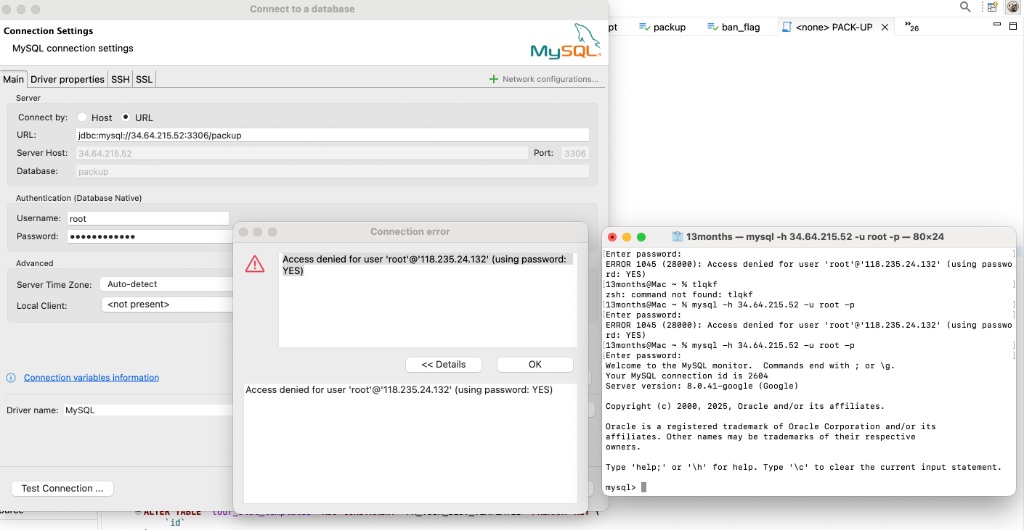Click 'Server version: 8.0.41-google (Google)' line in Terminal

point(702,386)
